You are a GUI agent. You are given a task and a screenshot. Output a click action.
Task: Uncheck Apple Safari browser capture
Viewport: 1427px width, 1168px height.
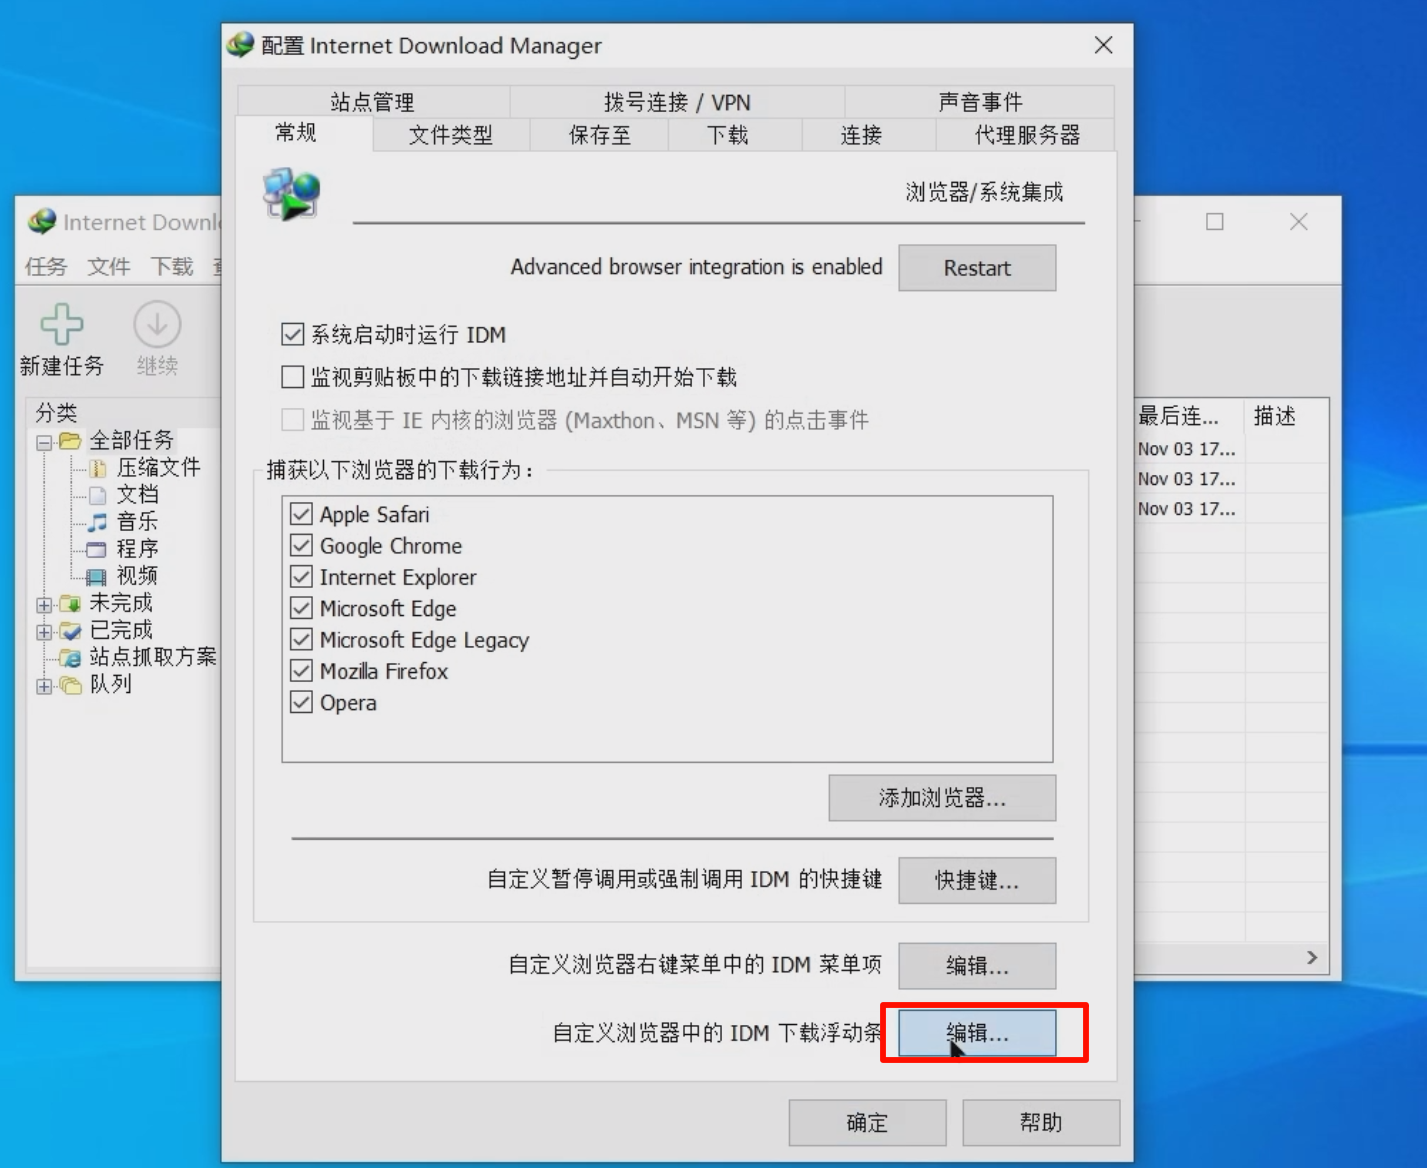(301, 514)
